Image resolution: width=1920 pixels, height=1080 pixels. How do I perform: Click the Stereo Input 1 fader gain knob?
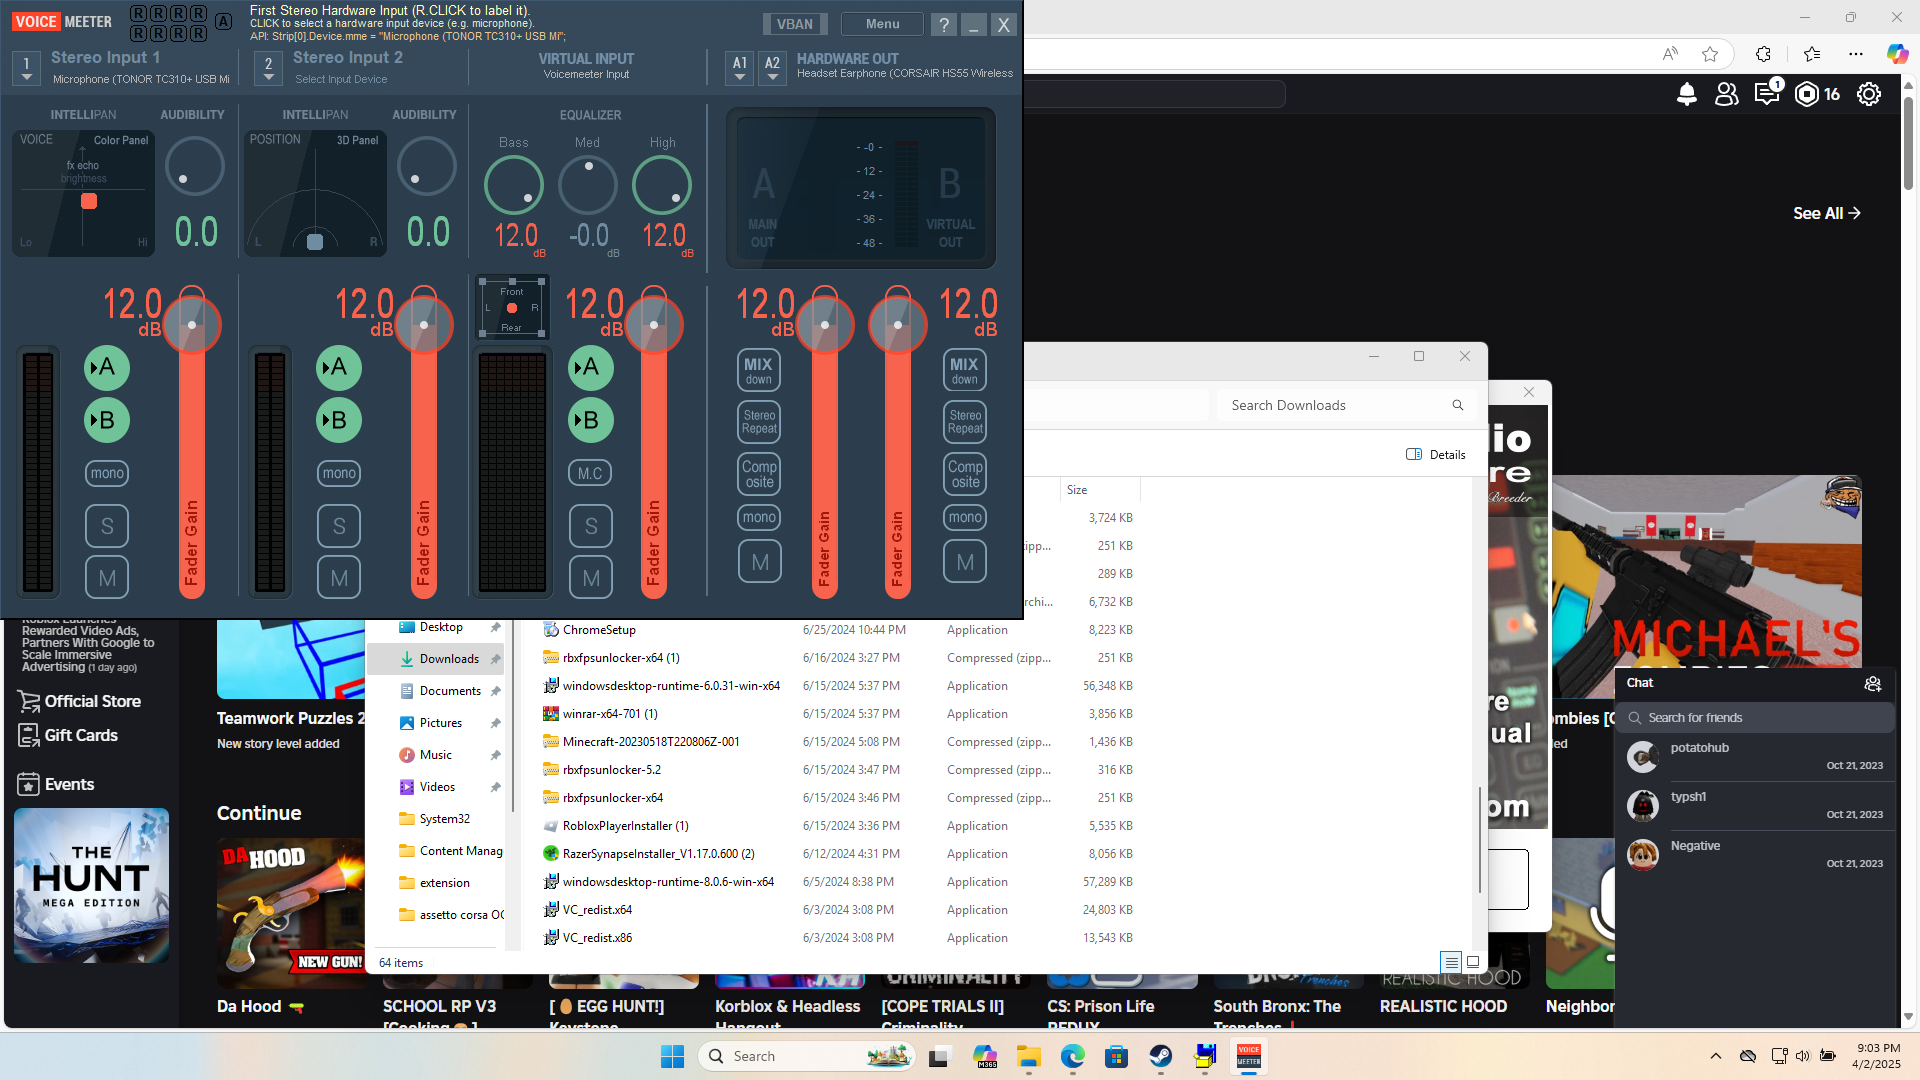coord(192,325)
